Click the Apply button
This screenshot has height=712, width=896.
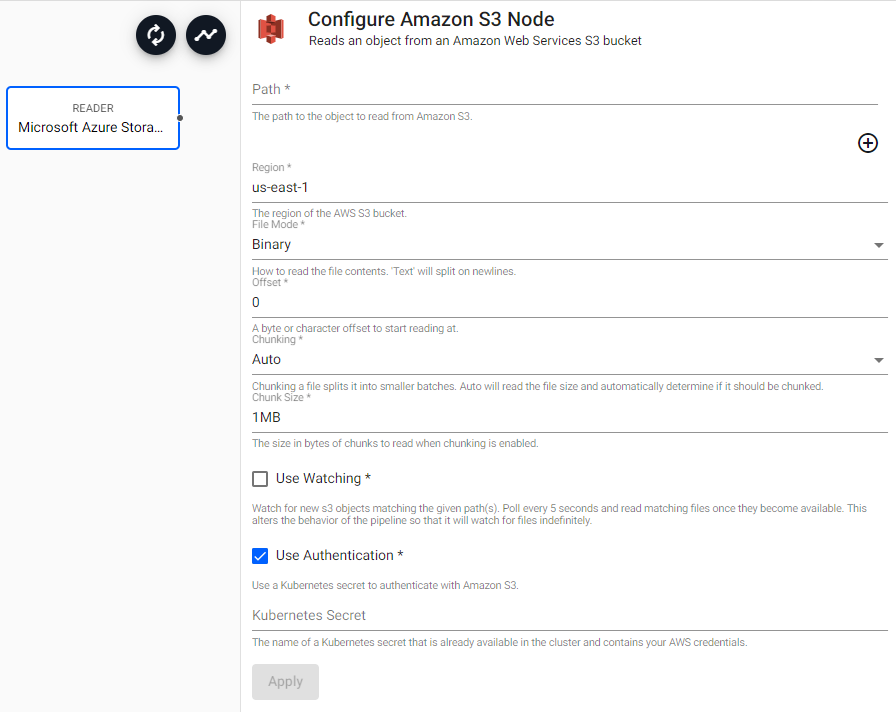(285, 682)
